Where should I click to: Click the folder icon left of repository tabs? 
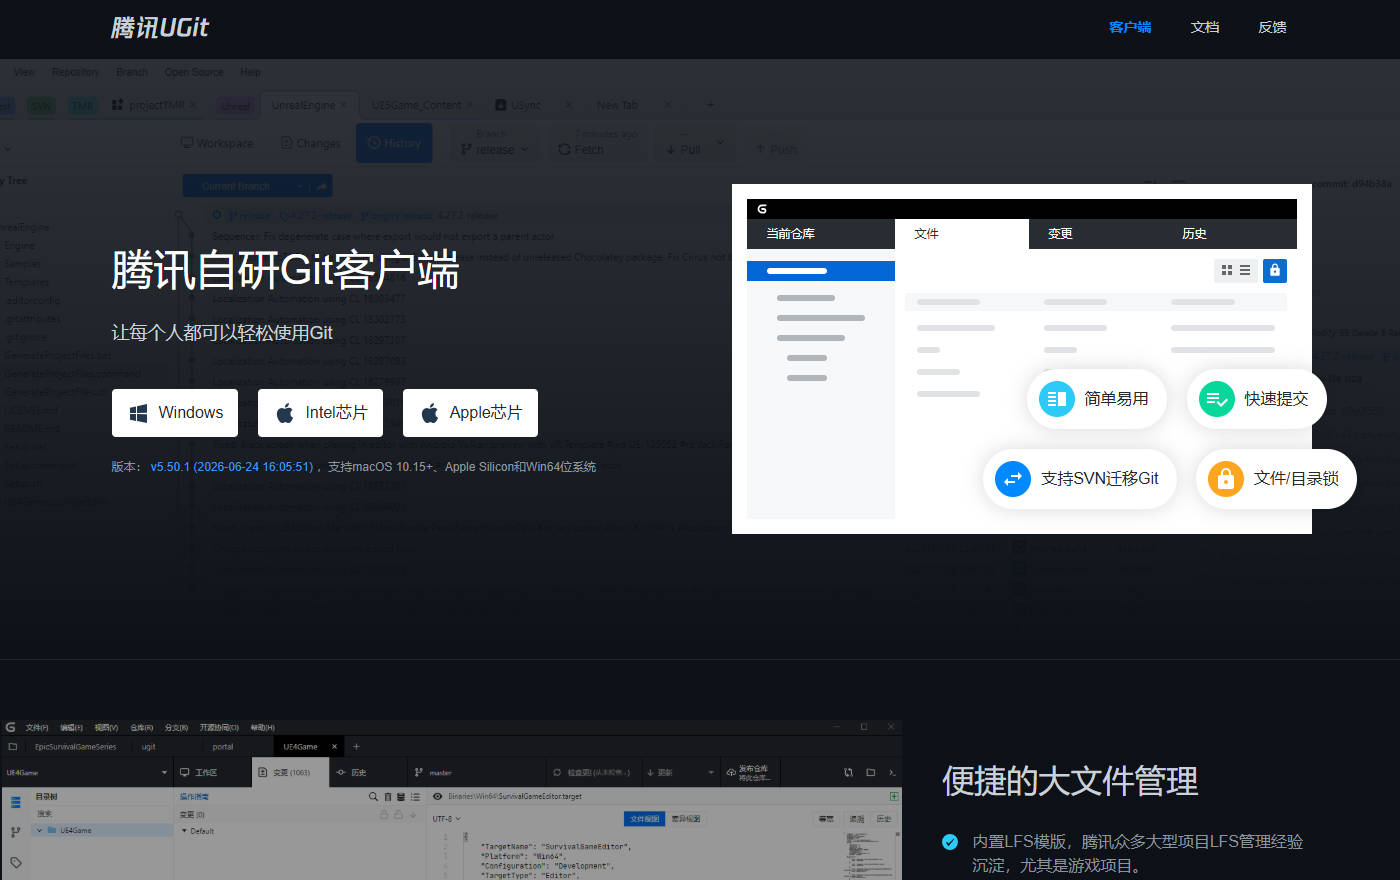13,746
